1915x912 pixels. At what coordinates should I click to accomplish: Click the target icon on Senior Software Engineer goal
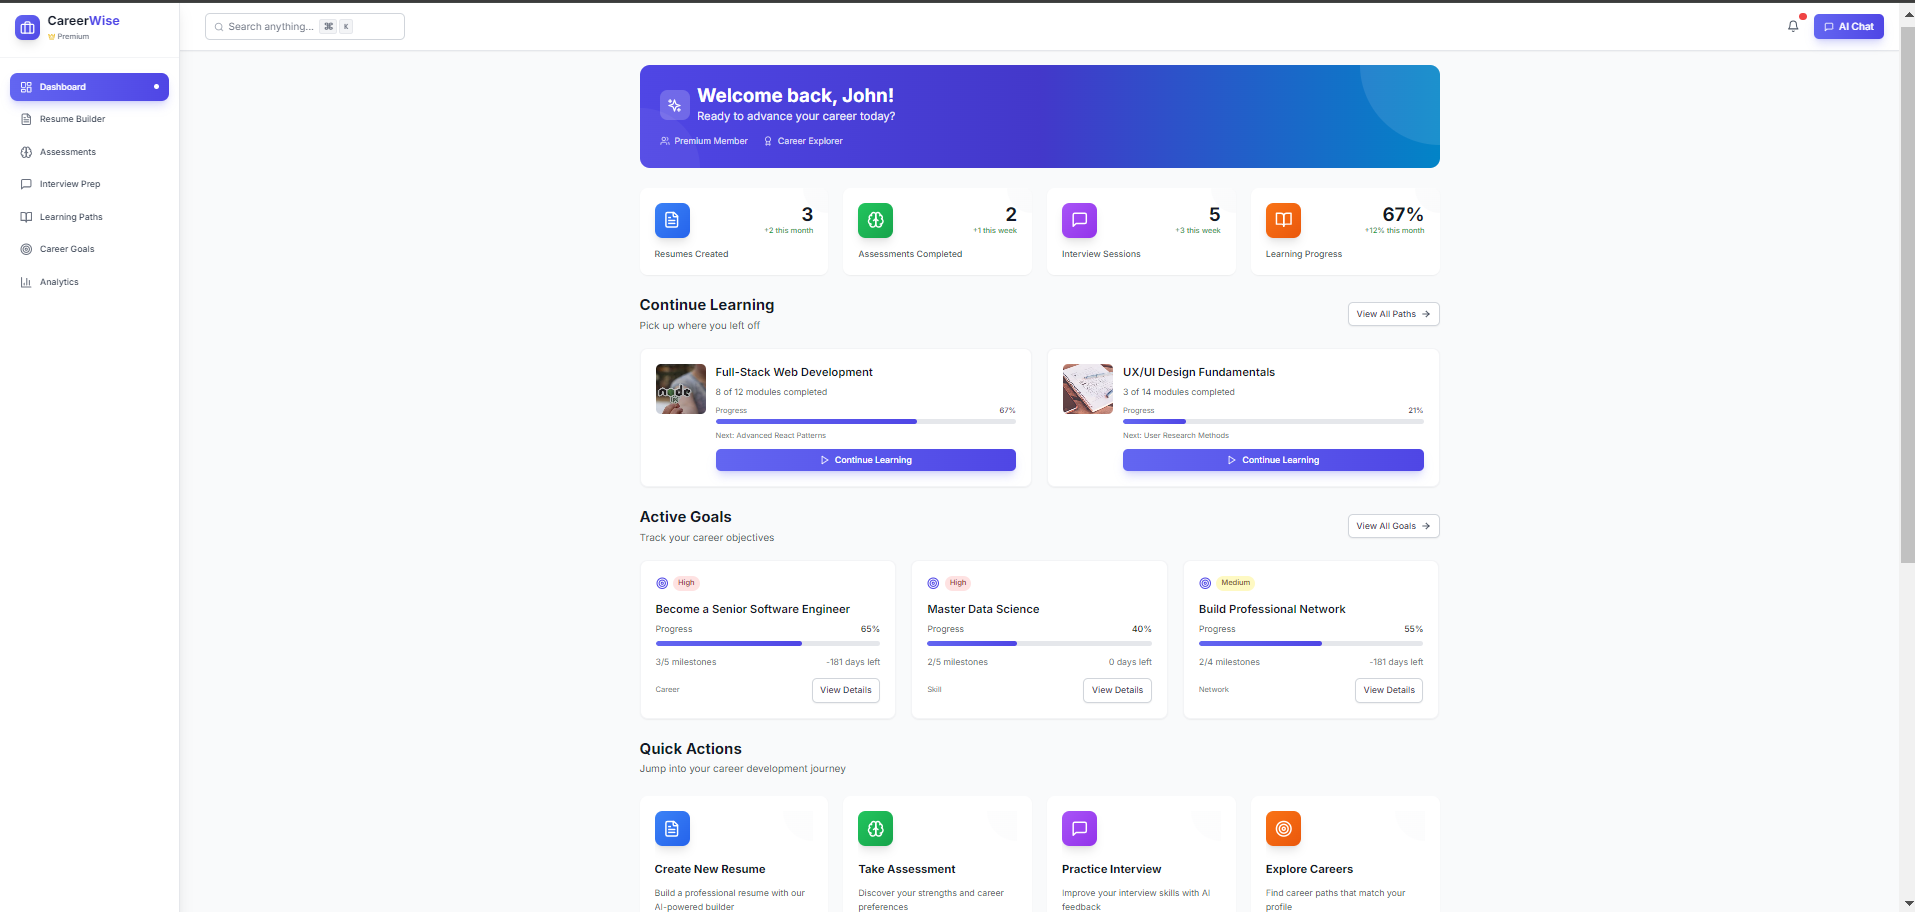point(662,583)
